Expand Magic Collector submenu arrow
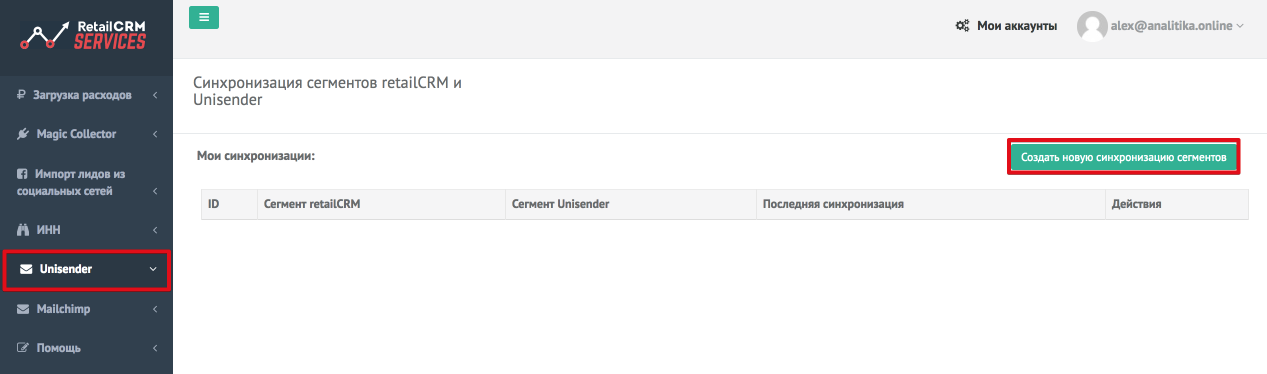The height and width of the screenshot is (374, 1267). click(x=155, y=134)
